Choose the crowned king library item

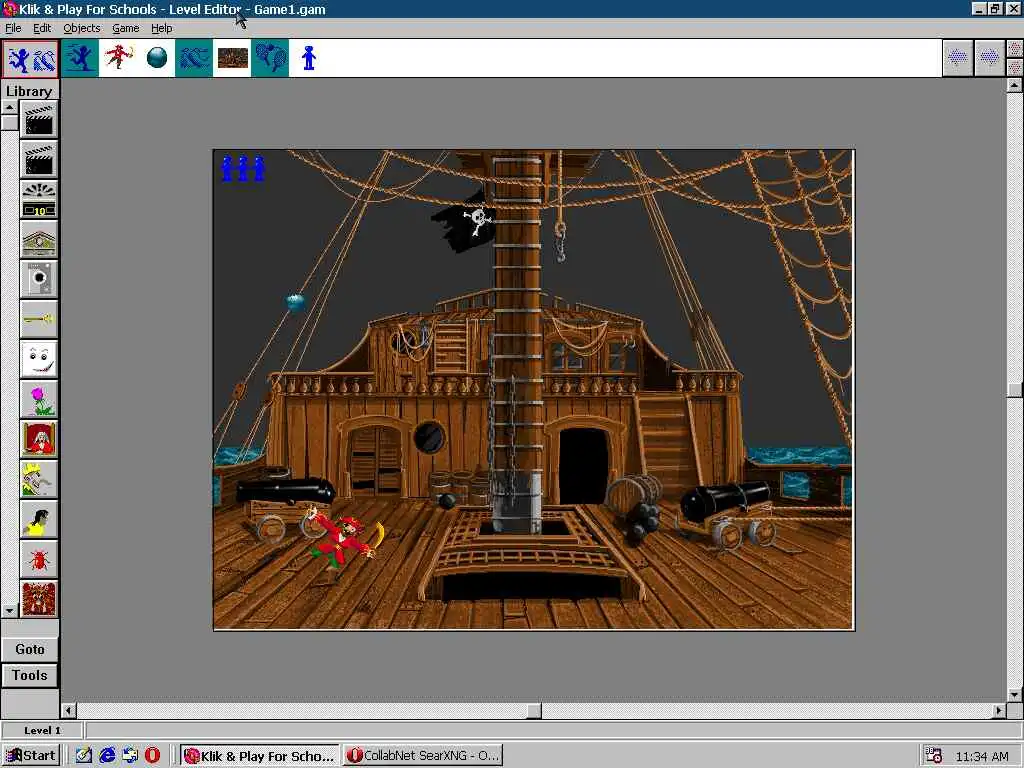39,479
